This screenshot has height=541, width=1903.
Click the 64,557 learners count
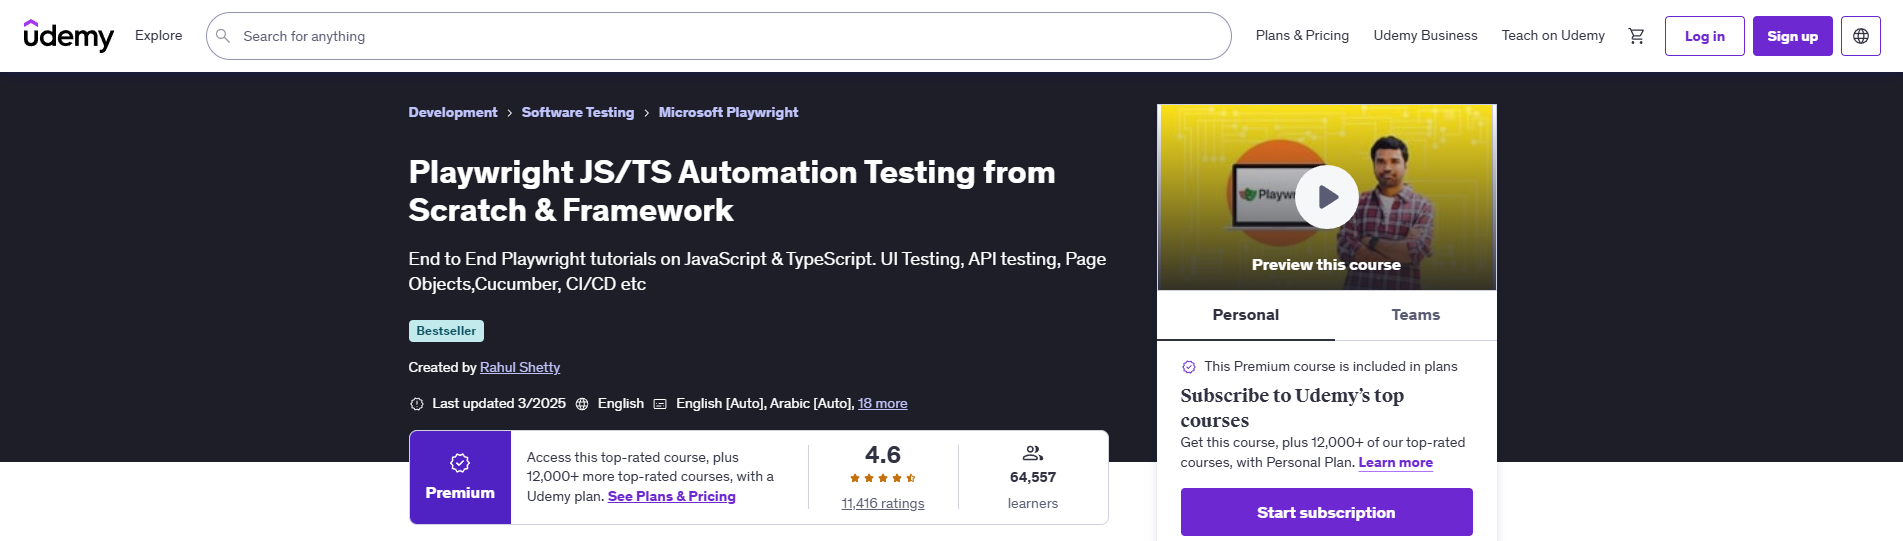click(1033, 477)
